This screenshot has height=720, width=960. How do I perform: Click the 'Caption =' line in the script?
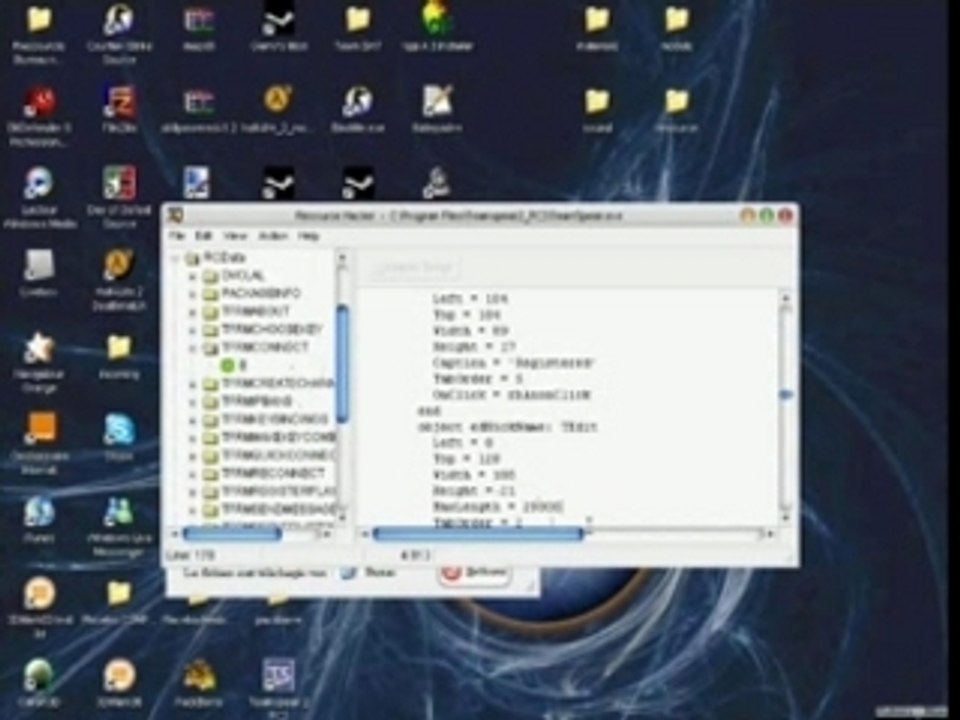513,362
